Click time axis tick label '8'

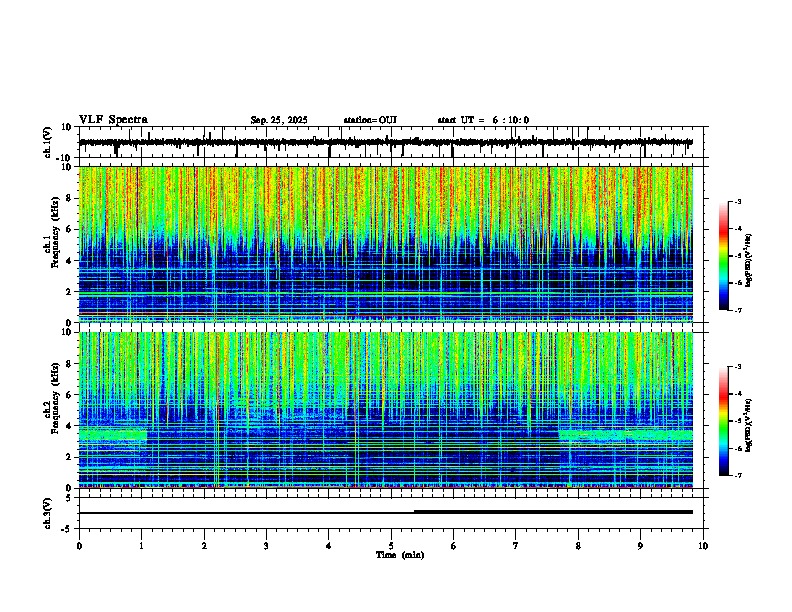(578, 546)
